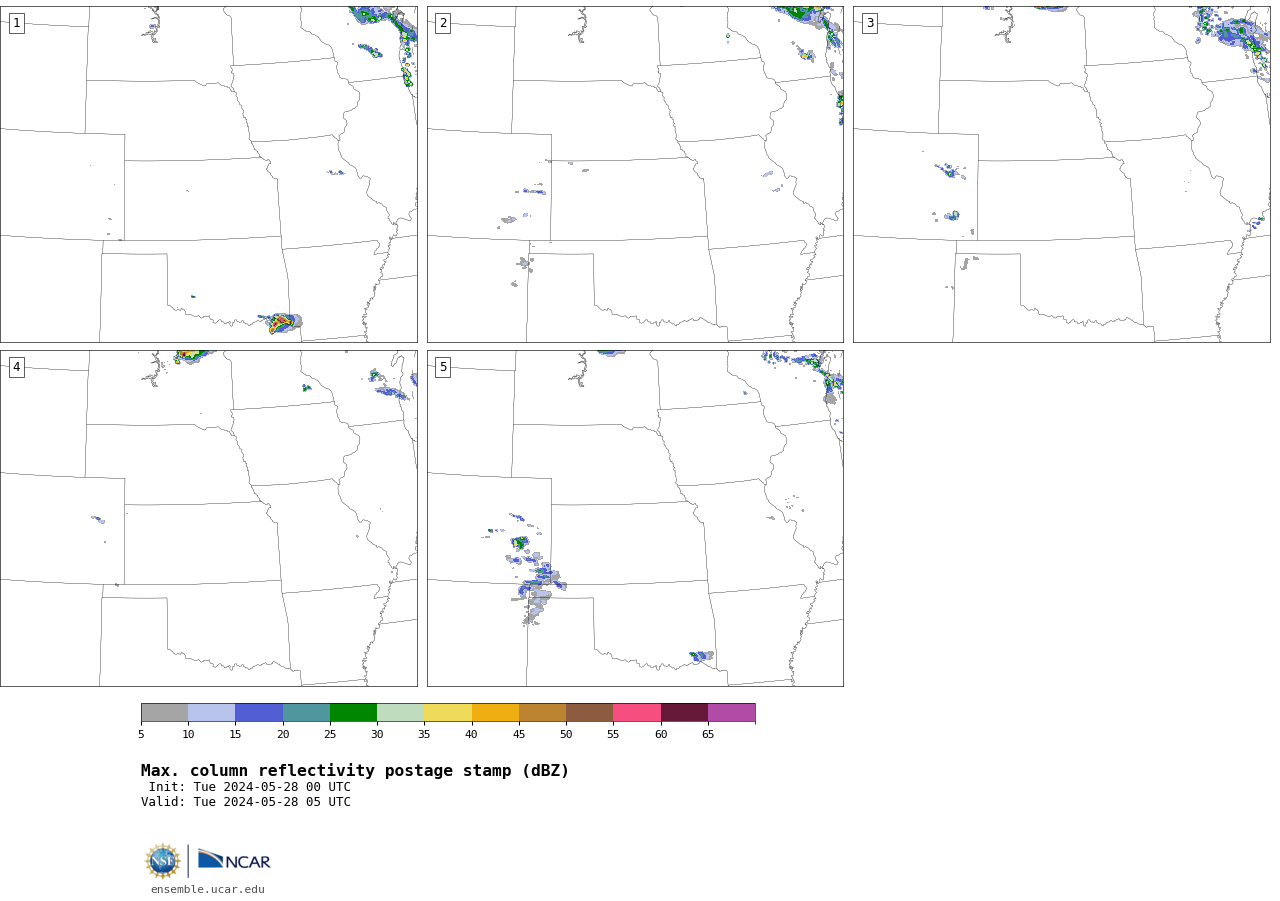This screenshot has height=901, width=1280.
Task: Click the gray 5-10 dBZ color swatch
Action: coord(164,713)
